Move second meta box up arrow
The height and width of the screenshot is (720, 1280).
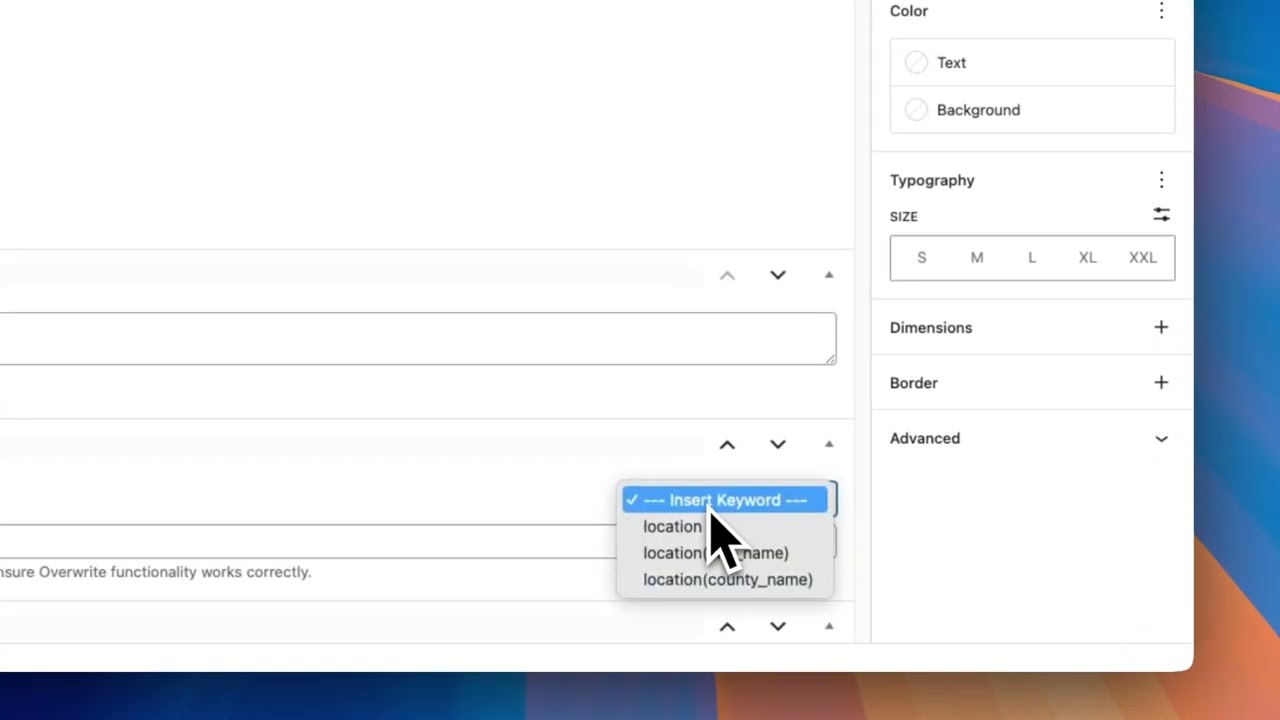(727, 444)
